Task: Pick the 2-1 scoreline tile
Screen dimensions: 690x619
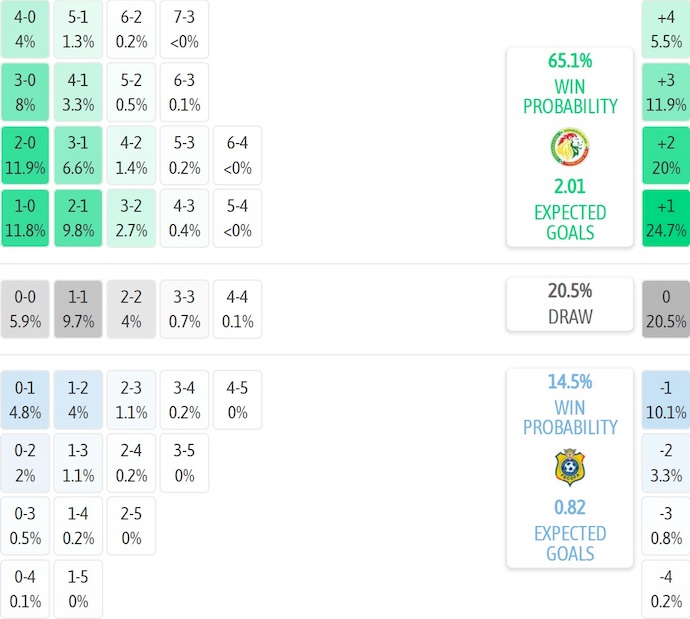Action: [x=78, y=219]
